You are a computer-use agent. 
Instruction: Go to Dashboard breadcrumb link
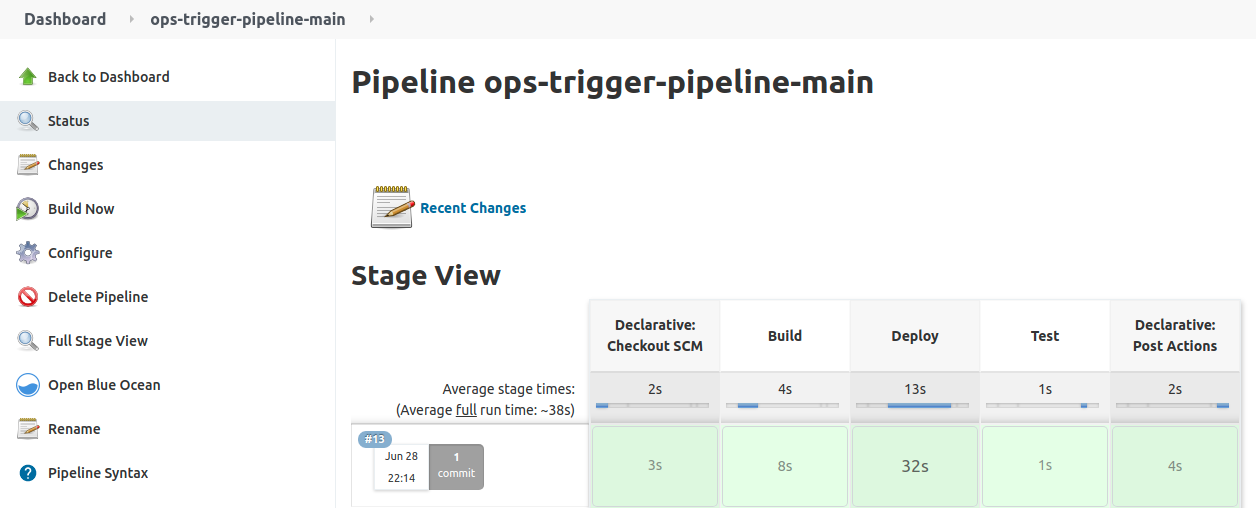click(x=65, y=19)
